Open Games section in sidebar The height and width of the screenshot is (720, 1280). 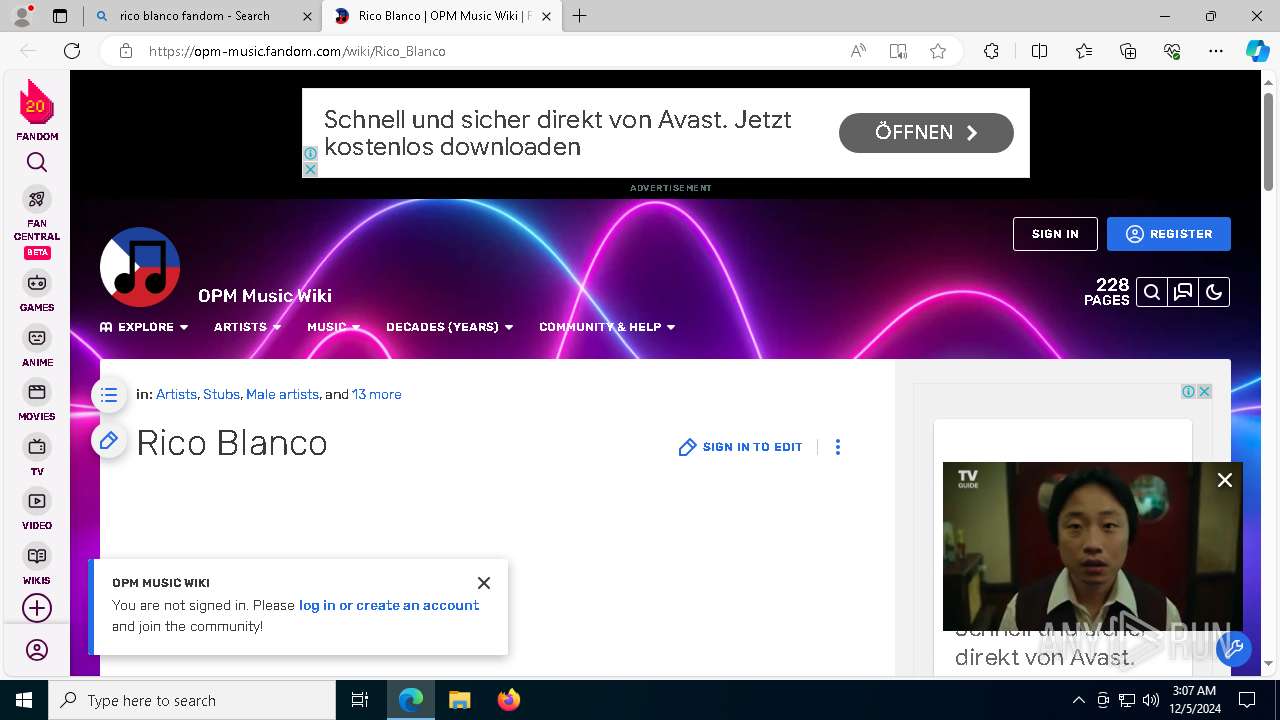[37, 291]
